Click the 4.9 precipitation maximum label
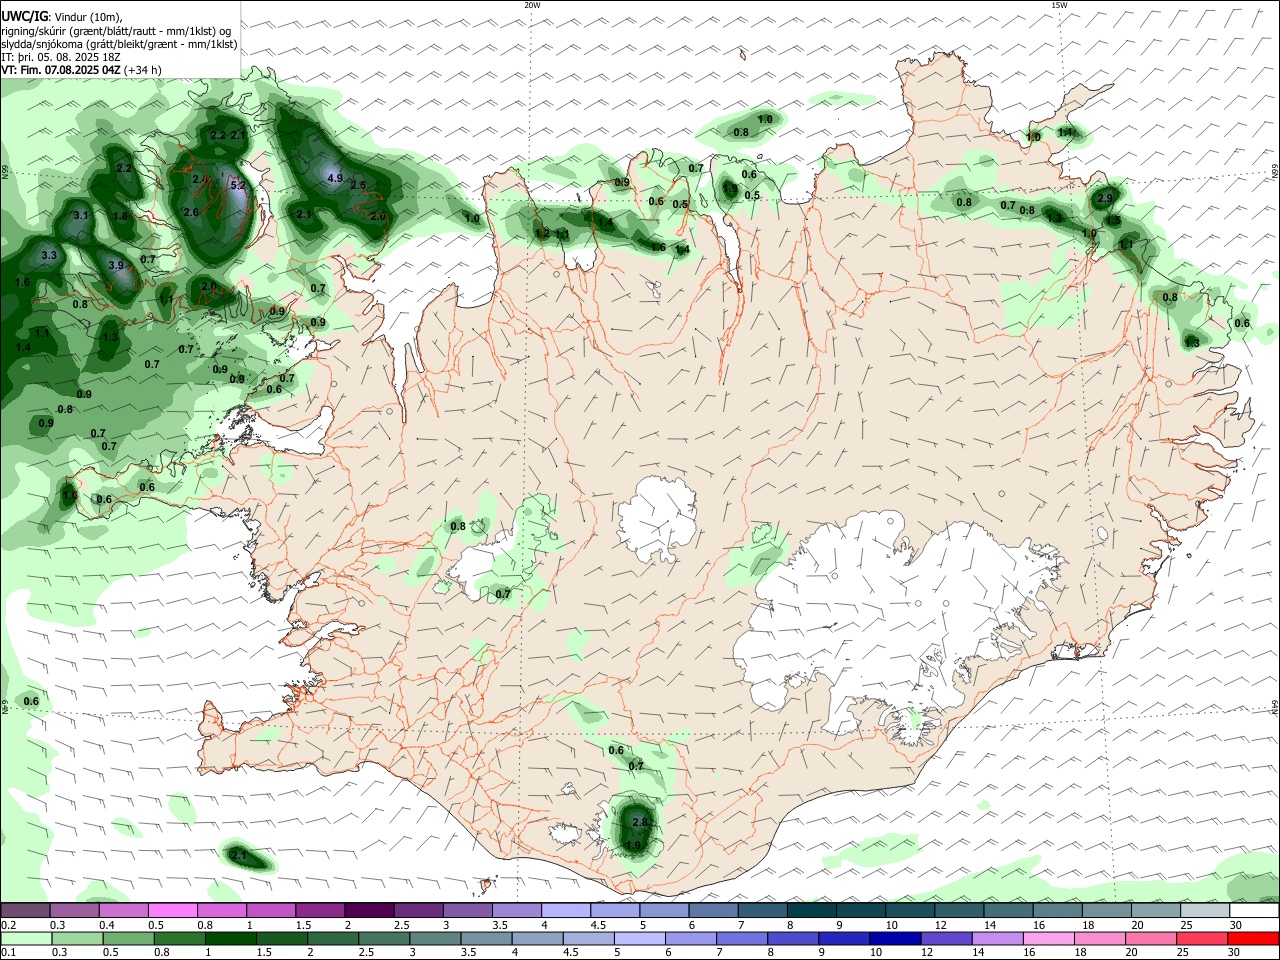The image size is (1280, 960). pyautogui.click(x=335, y=178)
